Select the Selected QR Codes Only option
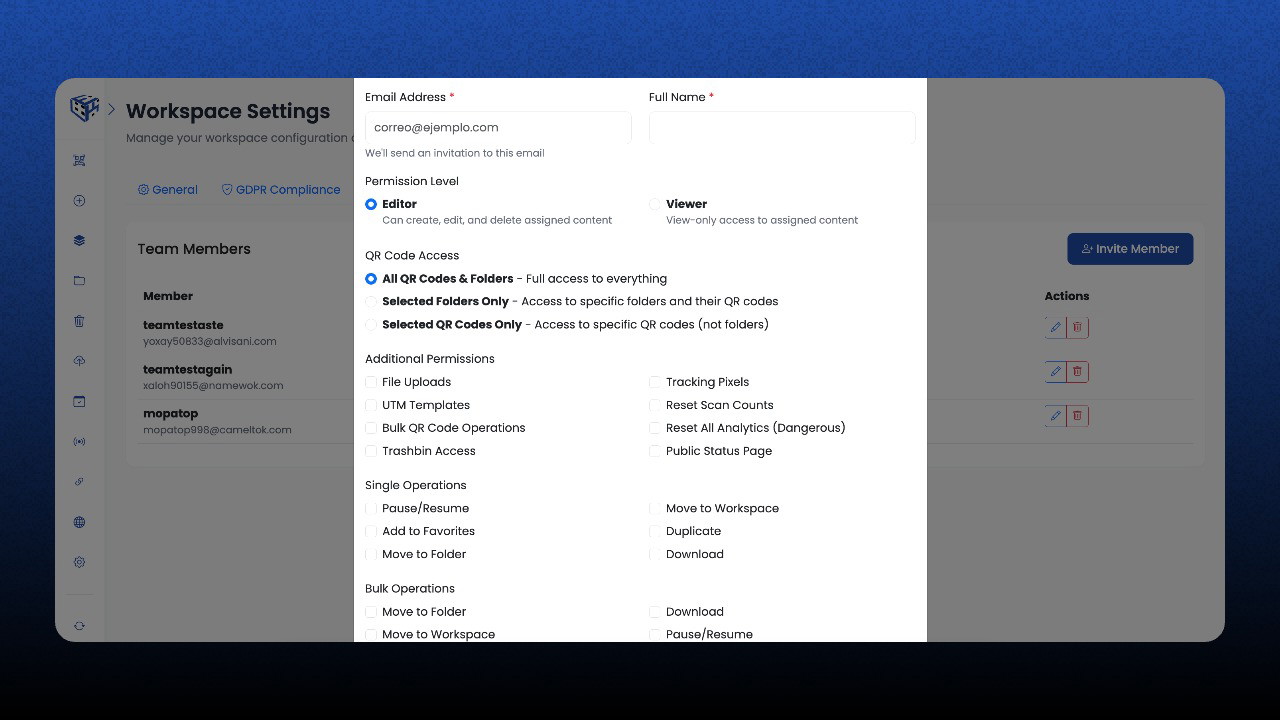This screenshot has width=1280, height=720. (371, 324)
